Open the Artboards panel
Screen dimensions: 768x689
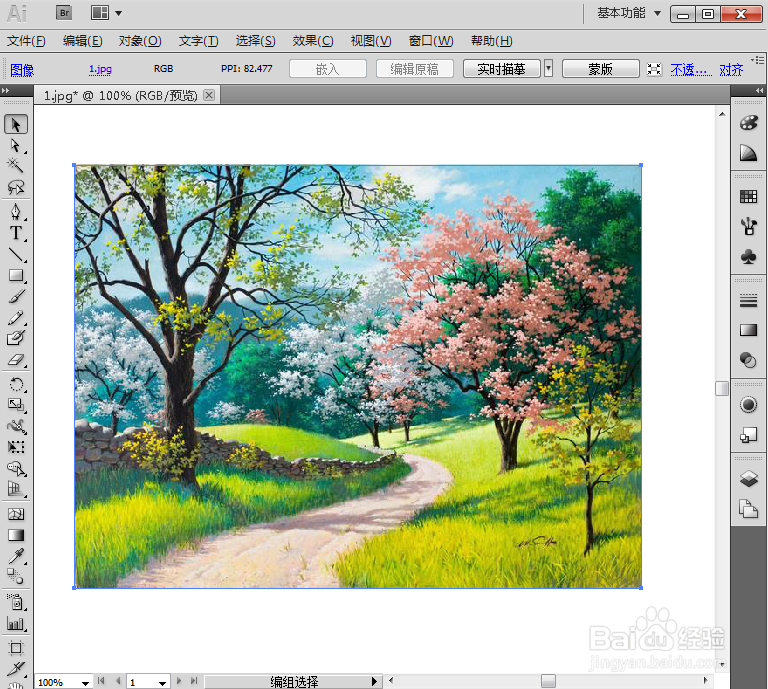pos(748,509)
